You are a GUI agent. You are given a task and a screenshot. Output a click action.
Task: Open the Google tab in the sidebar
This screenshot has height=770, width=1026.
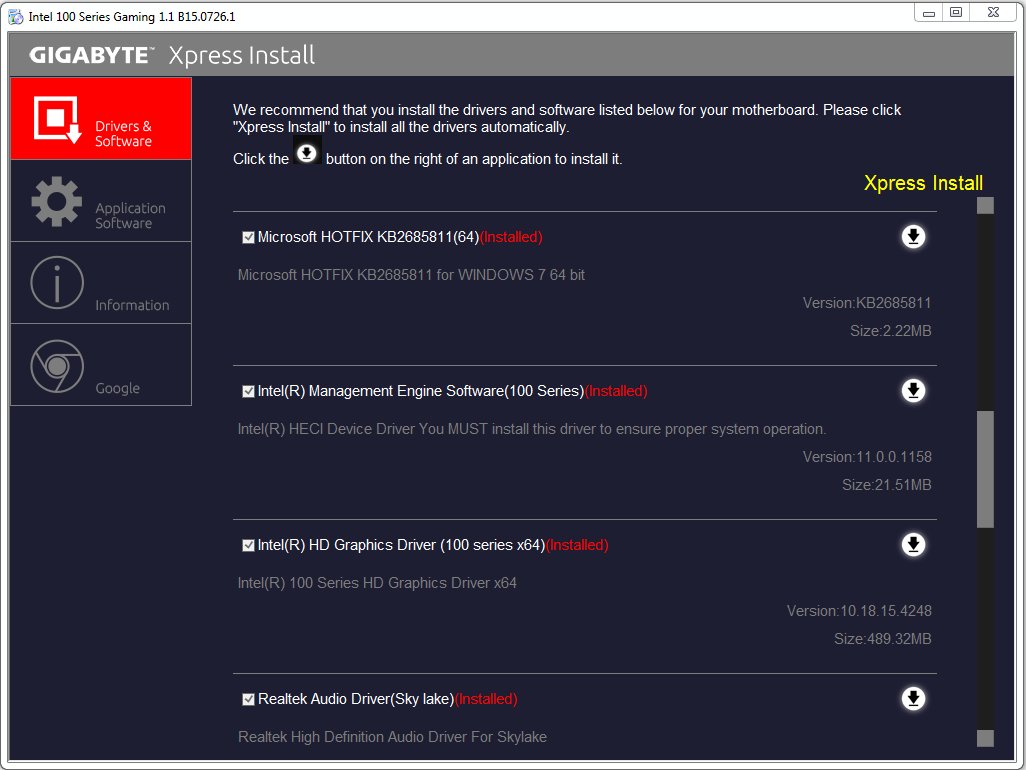pos(101,365)
